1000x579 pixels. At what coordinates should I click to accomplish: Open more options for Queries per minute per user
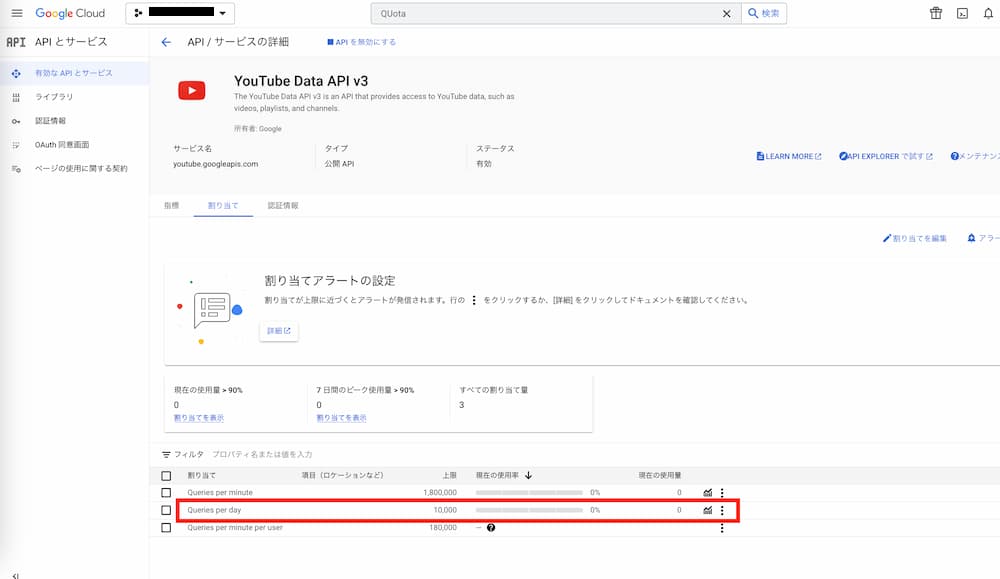coord(722,528)
